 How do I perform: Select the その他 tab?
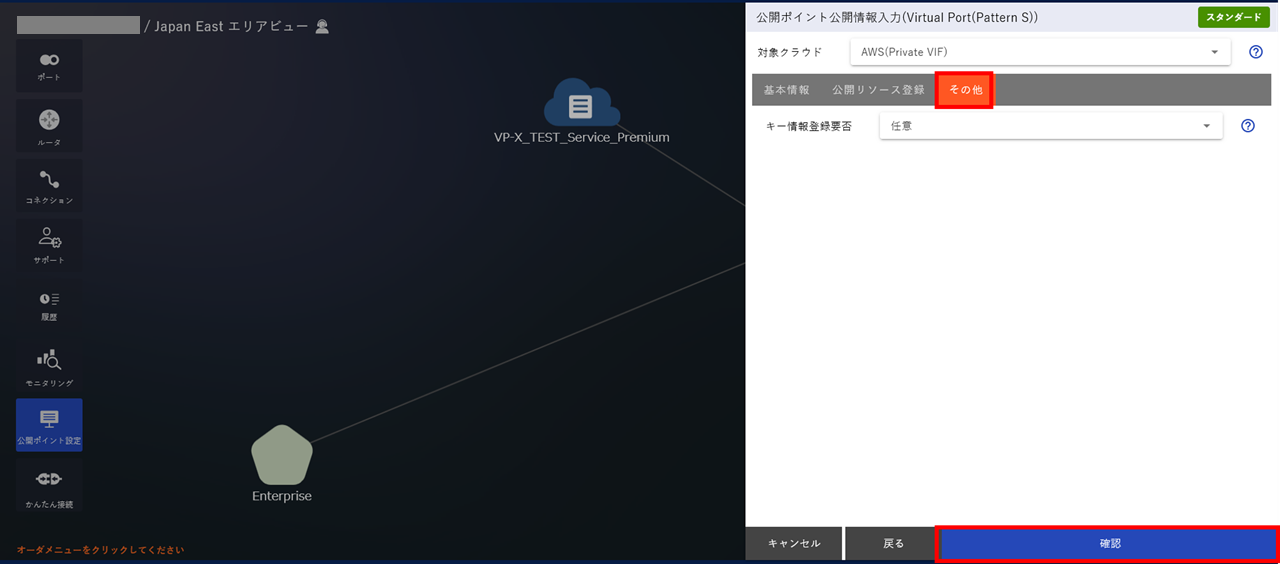965,90
